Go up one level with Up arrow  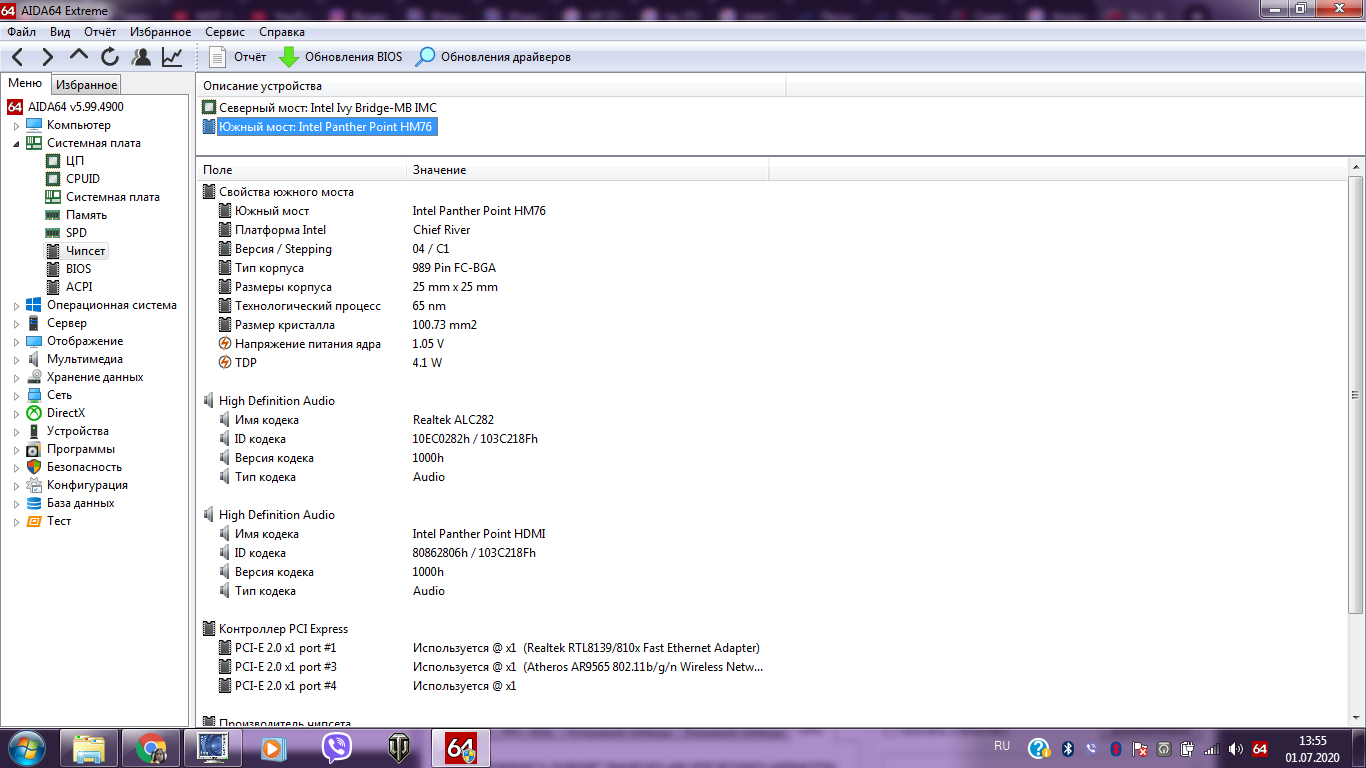coord(79,57)
